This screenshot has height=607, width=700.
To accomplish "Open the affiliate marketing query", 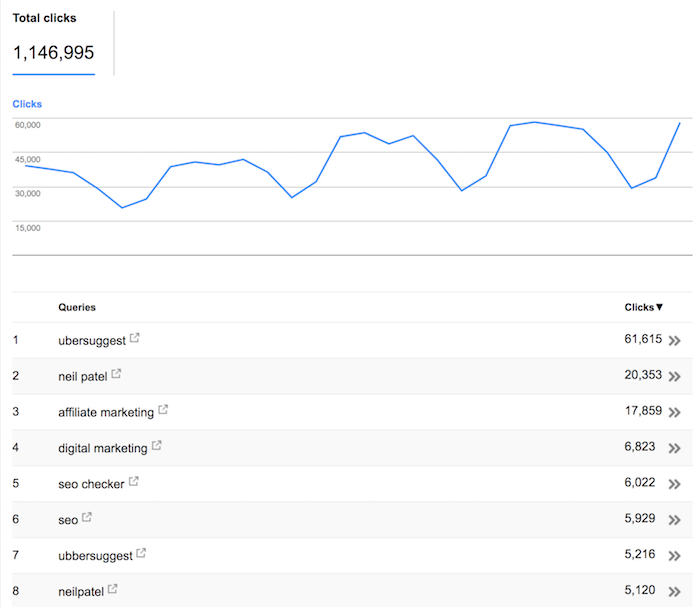I will coord(106,412).
